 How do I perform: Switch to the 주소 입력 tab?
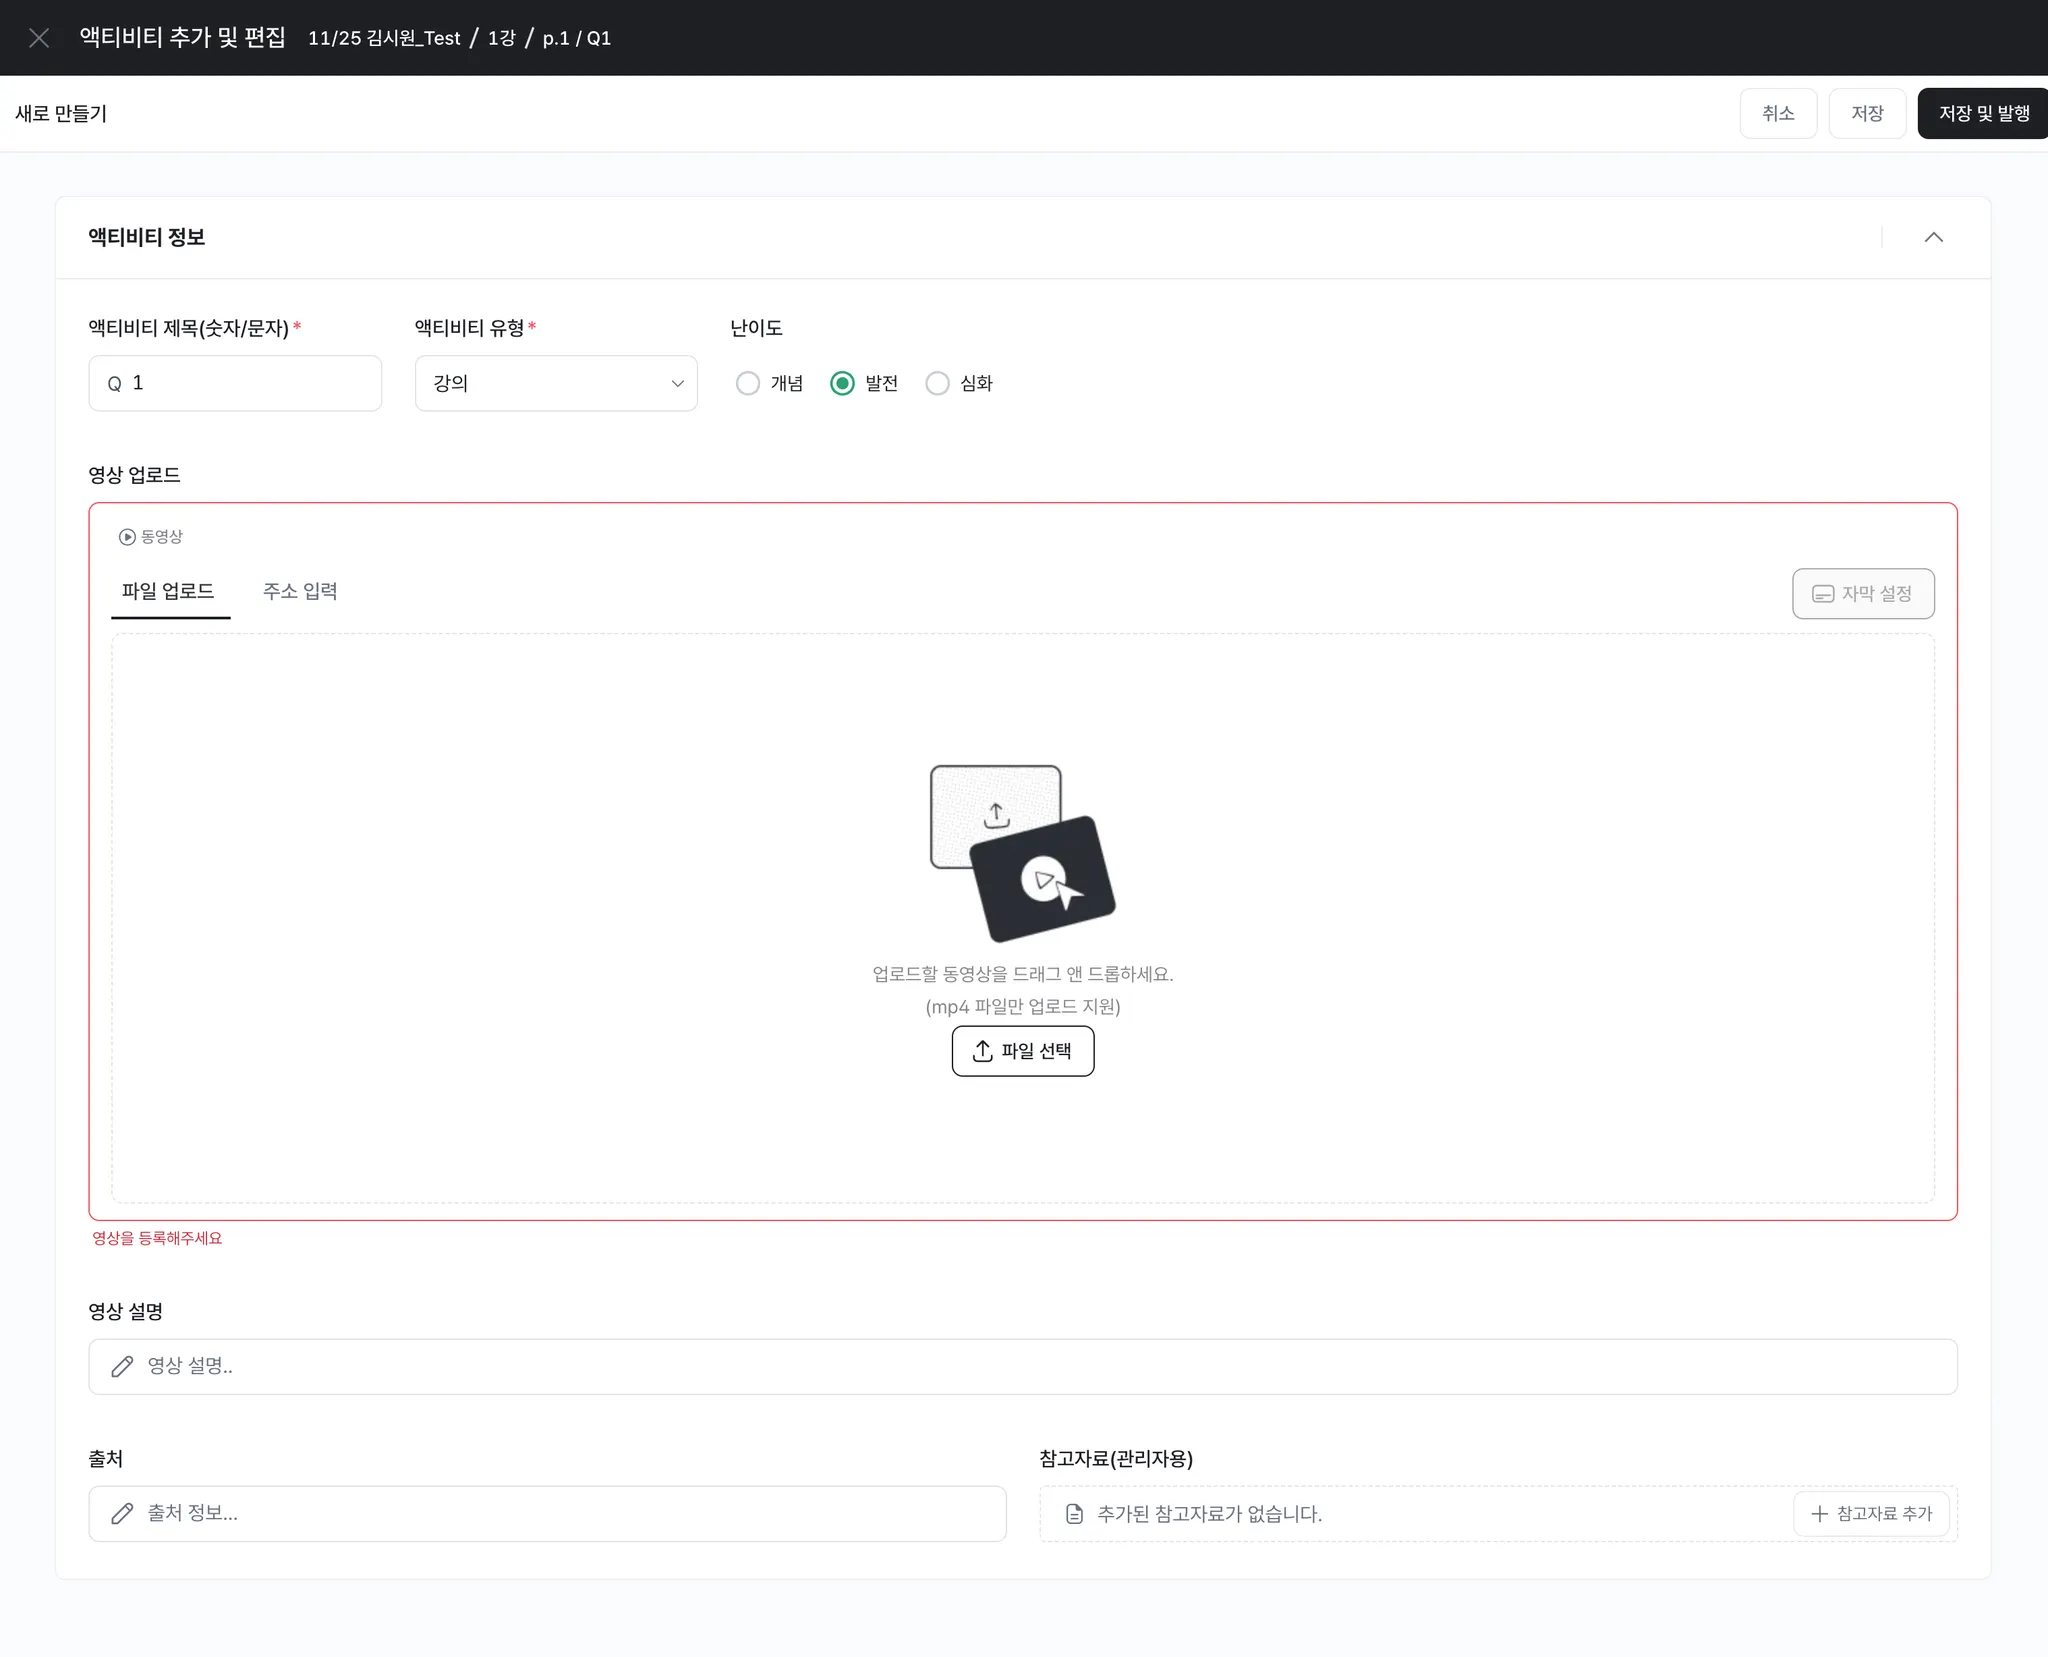click(x=300, y=591)
